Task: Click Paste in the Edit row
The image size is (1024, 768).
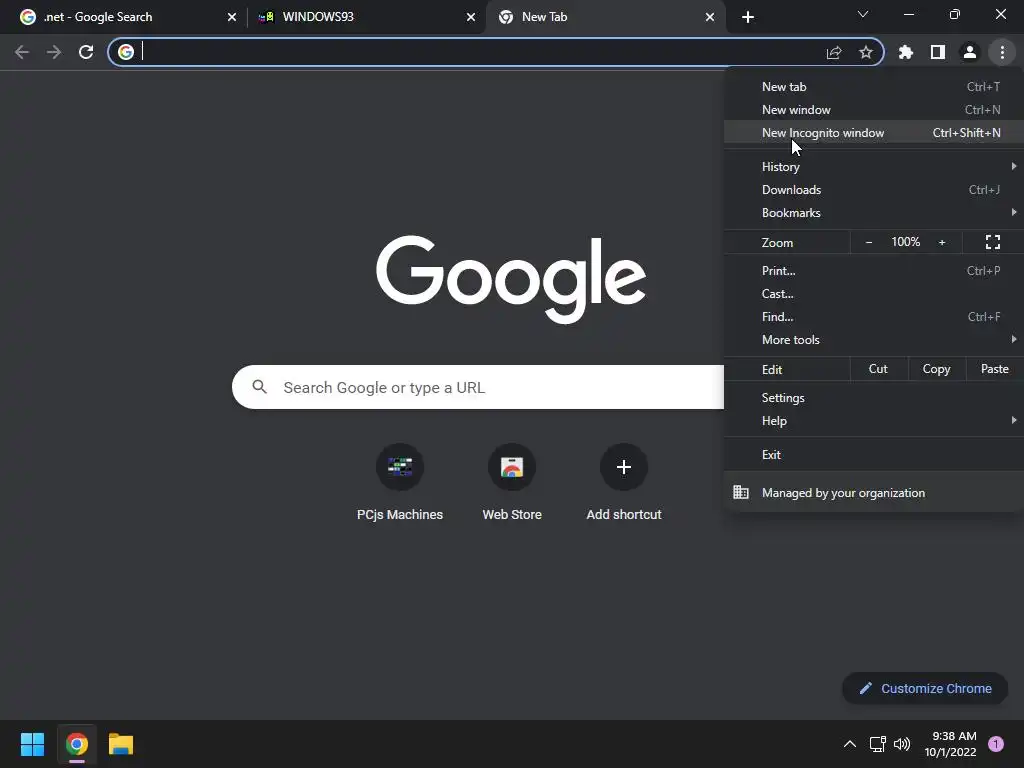Action: [x=995, y=369]
